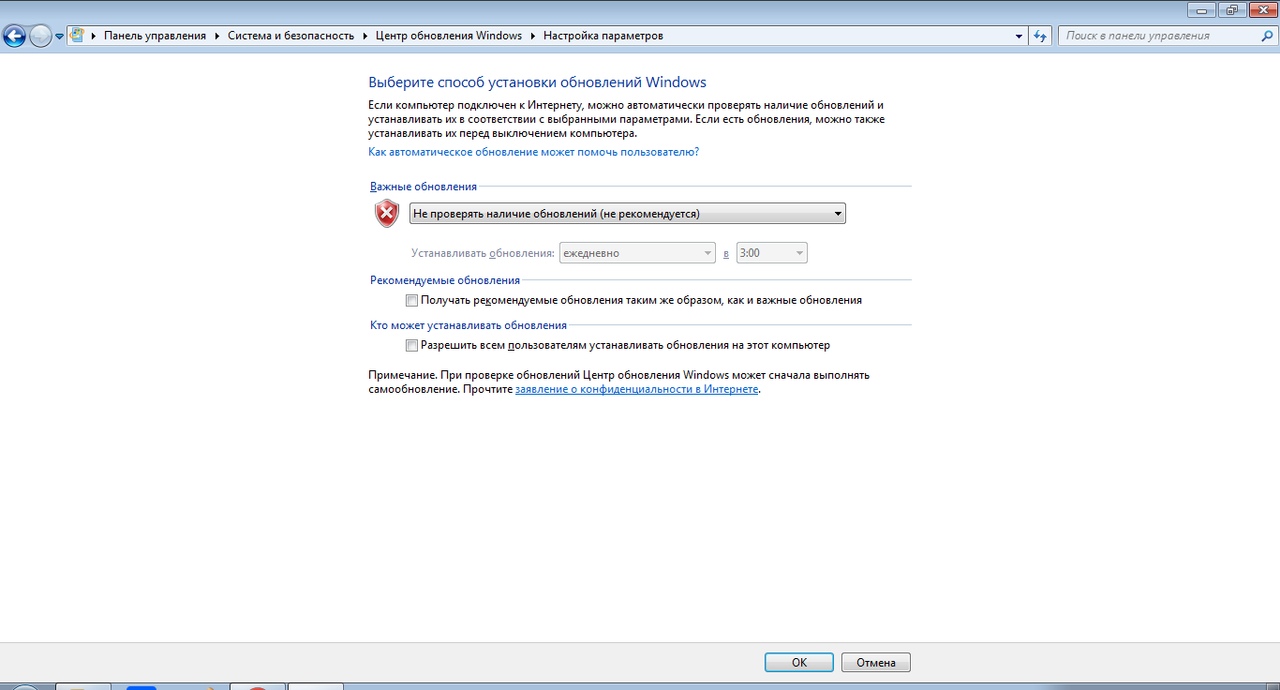Image resolution: width=1280 pixels, height=690 pixels.
Task: Open link Как автоматическое обновление может помочь пользователю
Action: point(534,152)
